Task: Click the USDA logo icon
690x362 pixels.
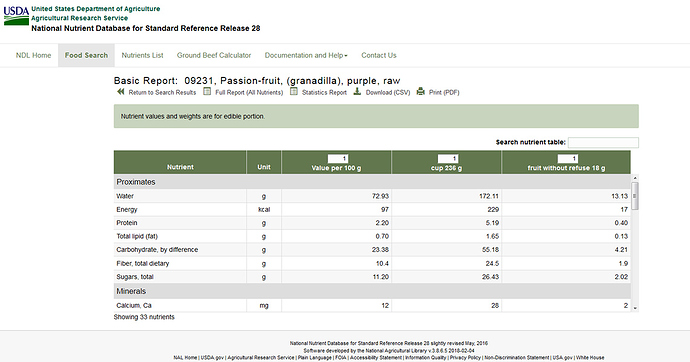Action: pos(16,15)
